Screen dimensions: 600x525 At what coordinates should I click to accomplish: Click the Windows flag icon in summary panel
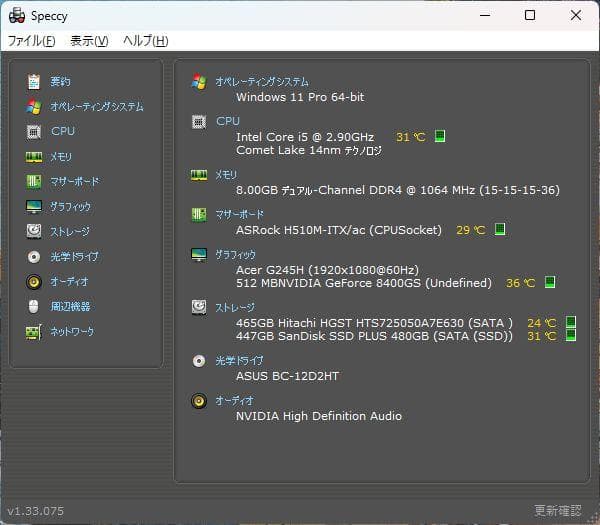click(199, 82)
